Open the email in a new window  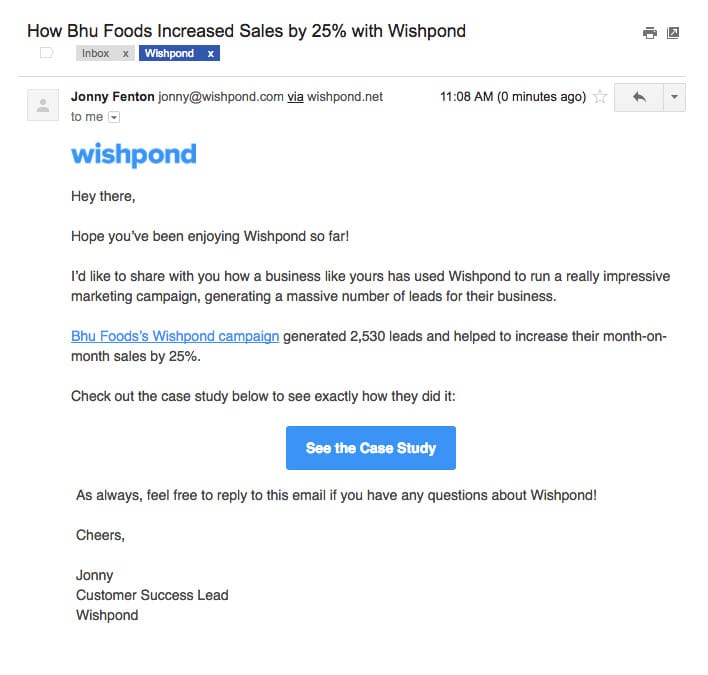click(x=673, y=33)
